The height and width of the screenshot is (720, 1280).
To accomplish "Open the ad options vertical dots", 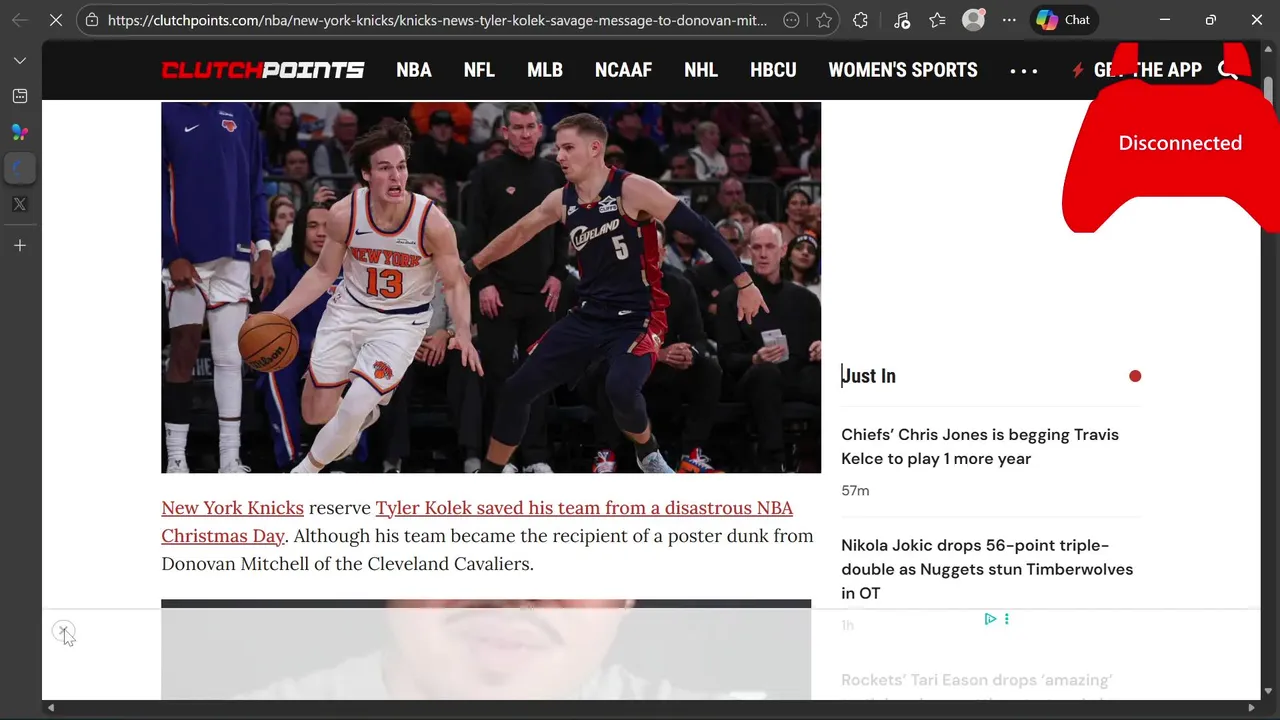I will [1006, 619].
